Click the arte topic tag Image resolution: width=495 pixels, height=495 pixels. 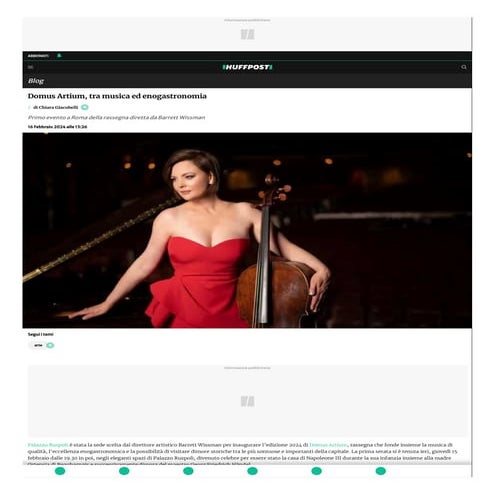pos(38,345)
